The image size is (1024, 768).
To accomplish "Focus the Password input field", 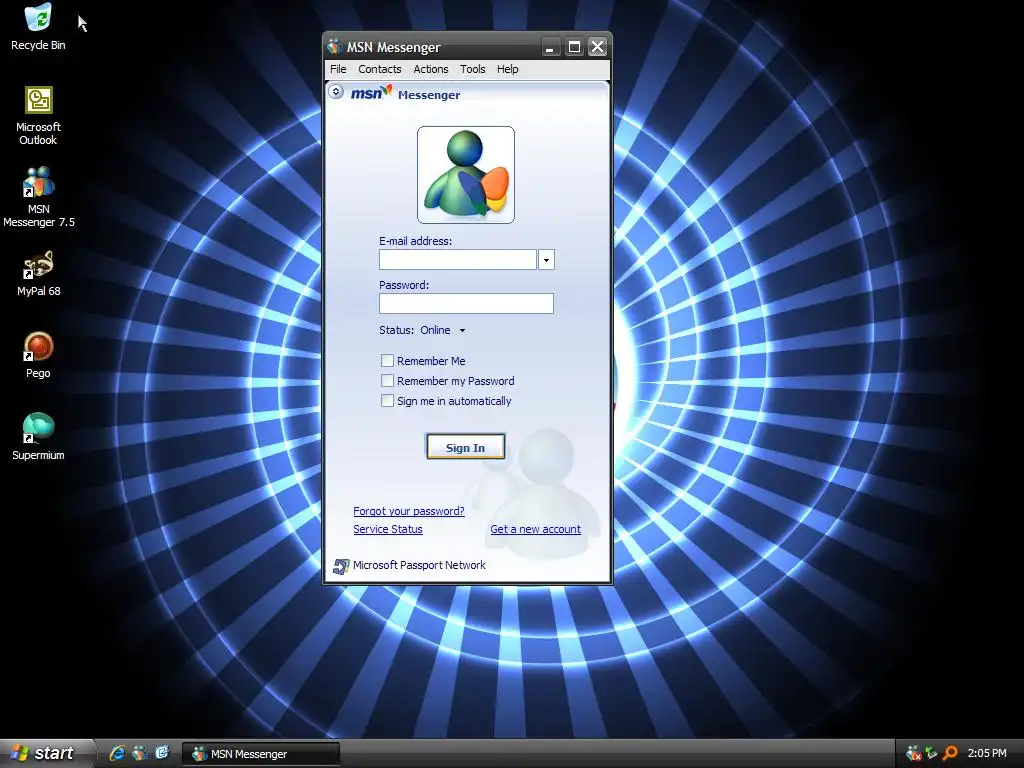I will pyautogui.click(x=466, y=304).
